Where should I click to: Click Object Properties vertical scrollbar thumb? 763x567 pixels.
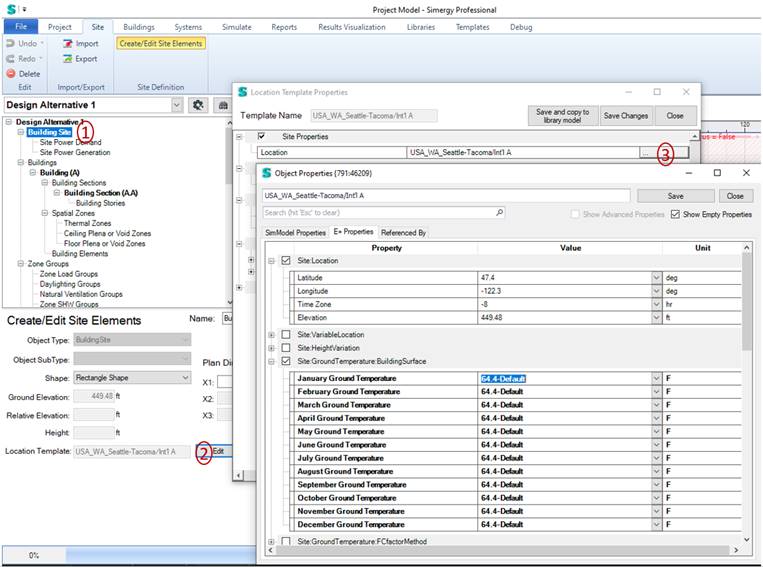[747, 301]
